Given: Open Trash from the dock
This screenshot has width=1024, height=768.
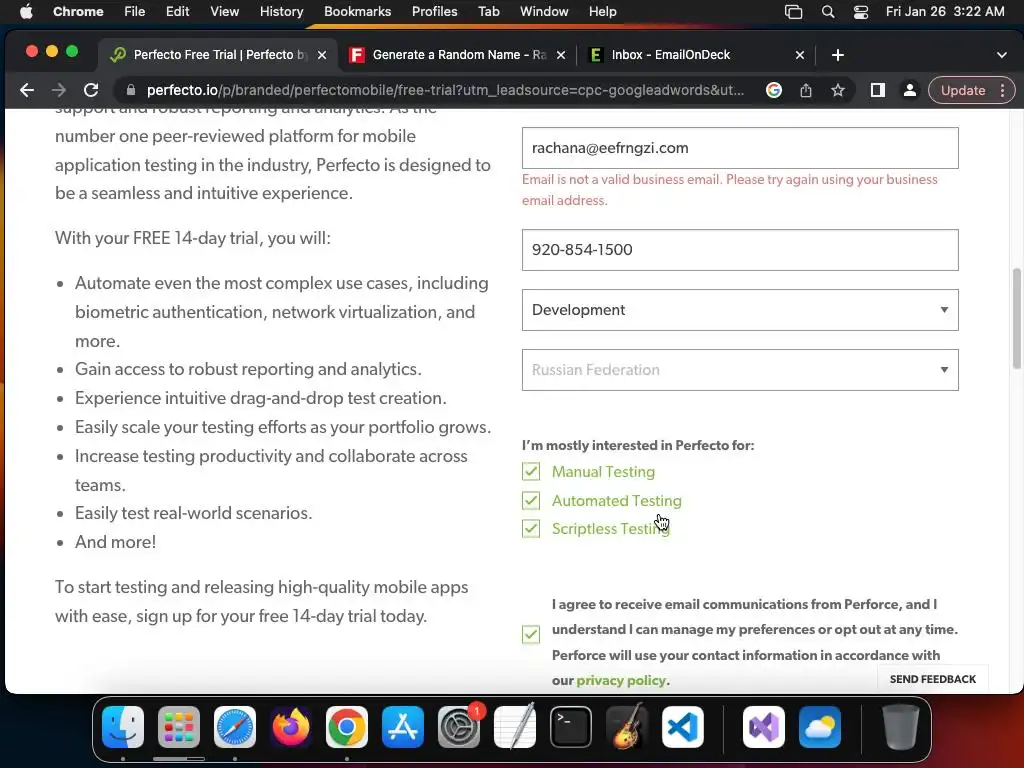Looking at the screenshot, I should tap(901, 727).
